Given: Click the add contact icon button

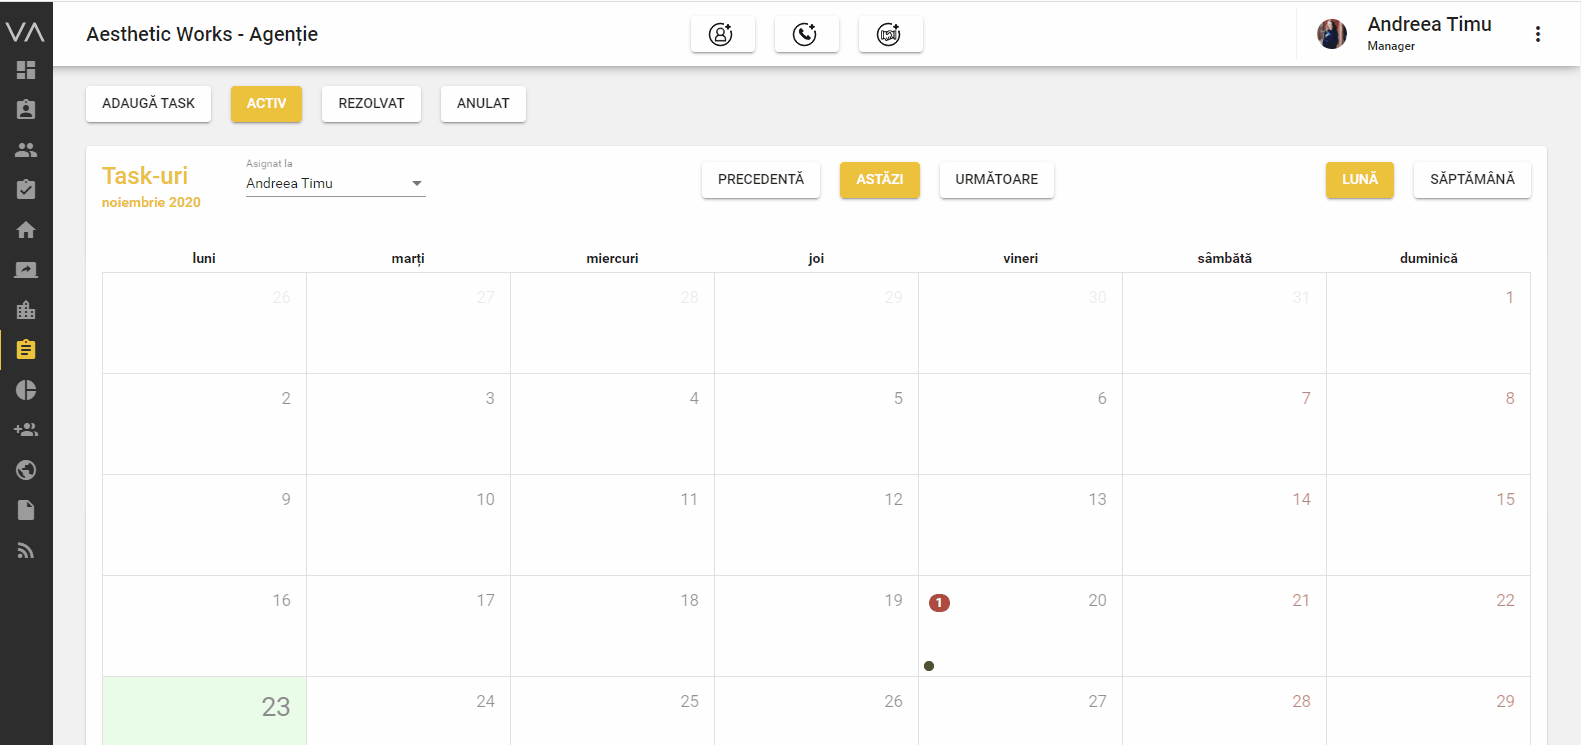Looking at the screenshot, I should pos(721,34).
